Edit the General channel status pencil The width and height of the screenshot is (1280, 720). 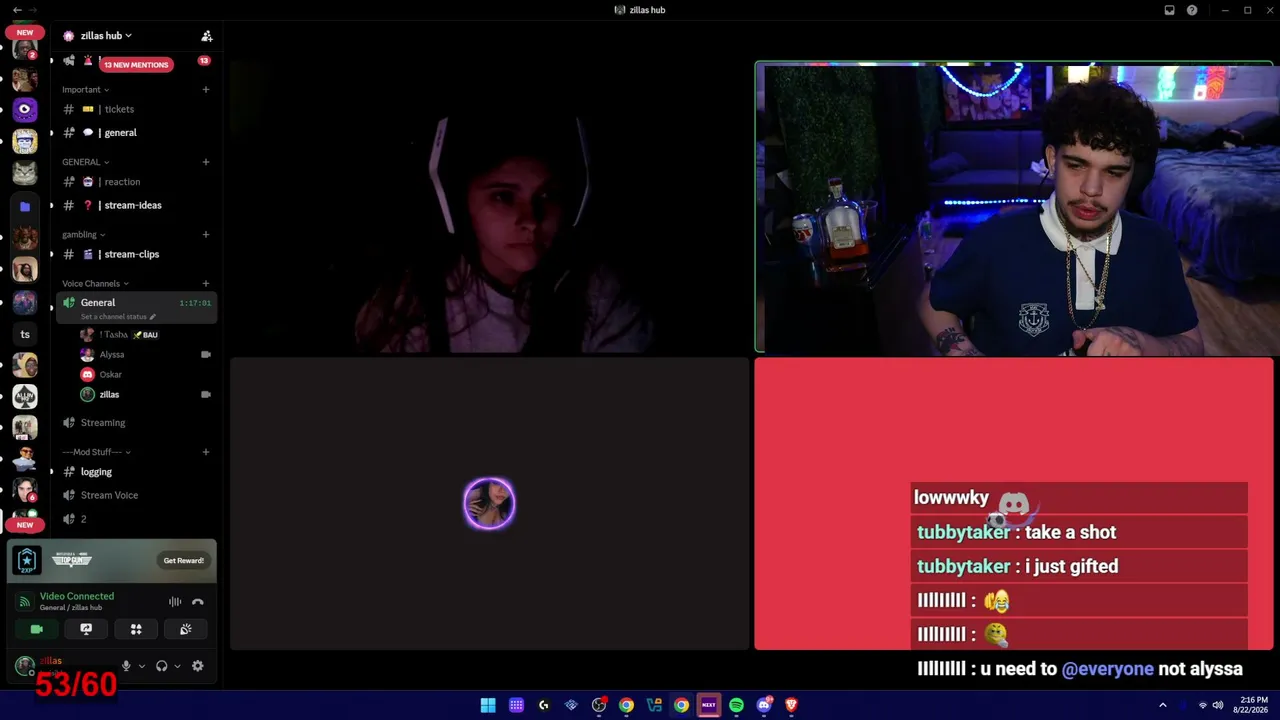coord(153,317)
